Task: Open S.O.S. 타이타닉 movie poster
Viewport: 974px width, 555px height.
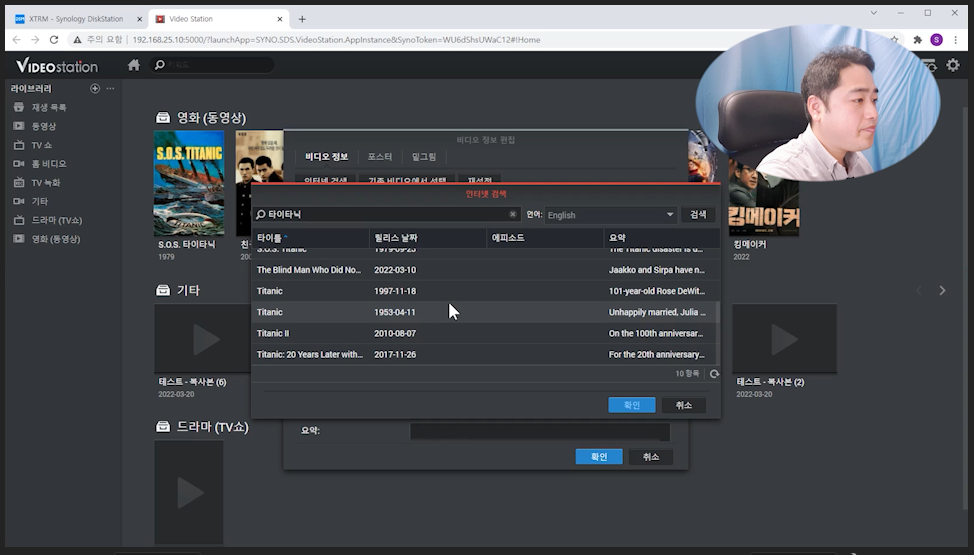Action: (x=189, y=183)
